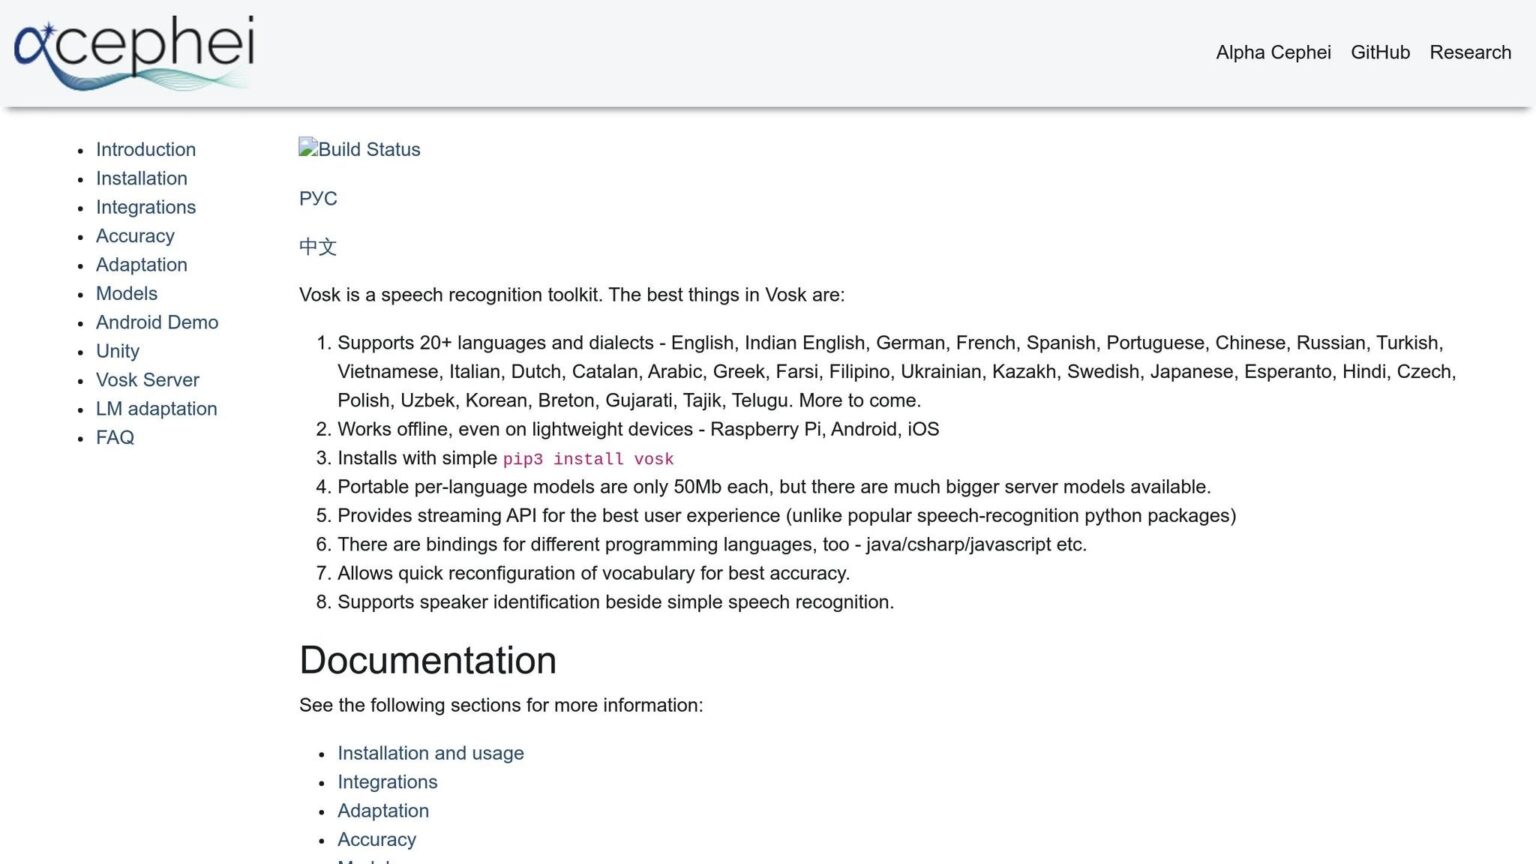Select Introduction in the sidebar
The image size is (1536, 864).
[146, 149]
